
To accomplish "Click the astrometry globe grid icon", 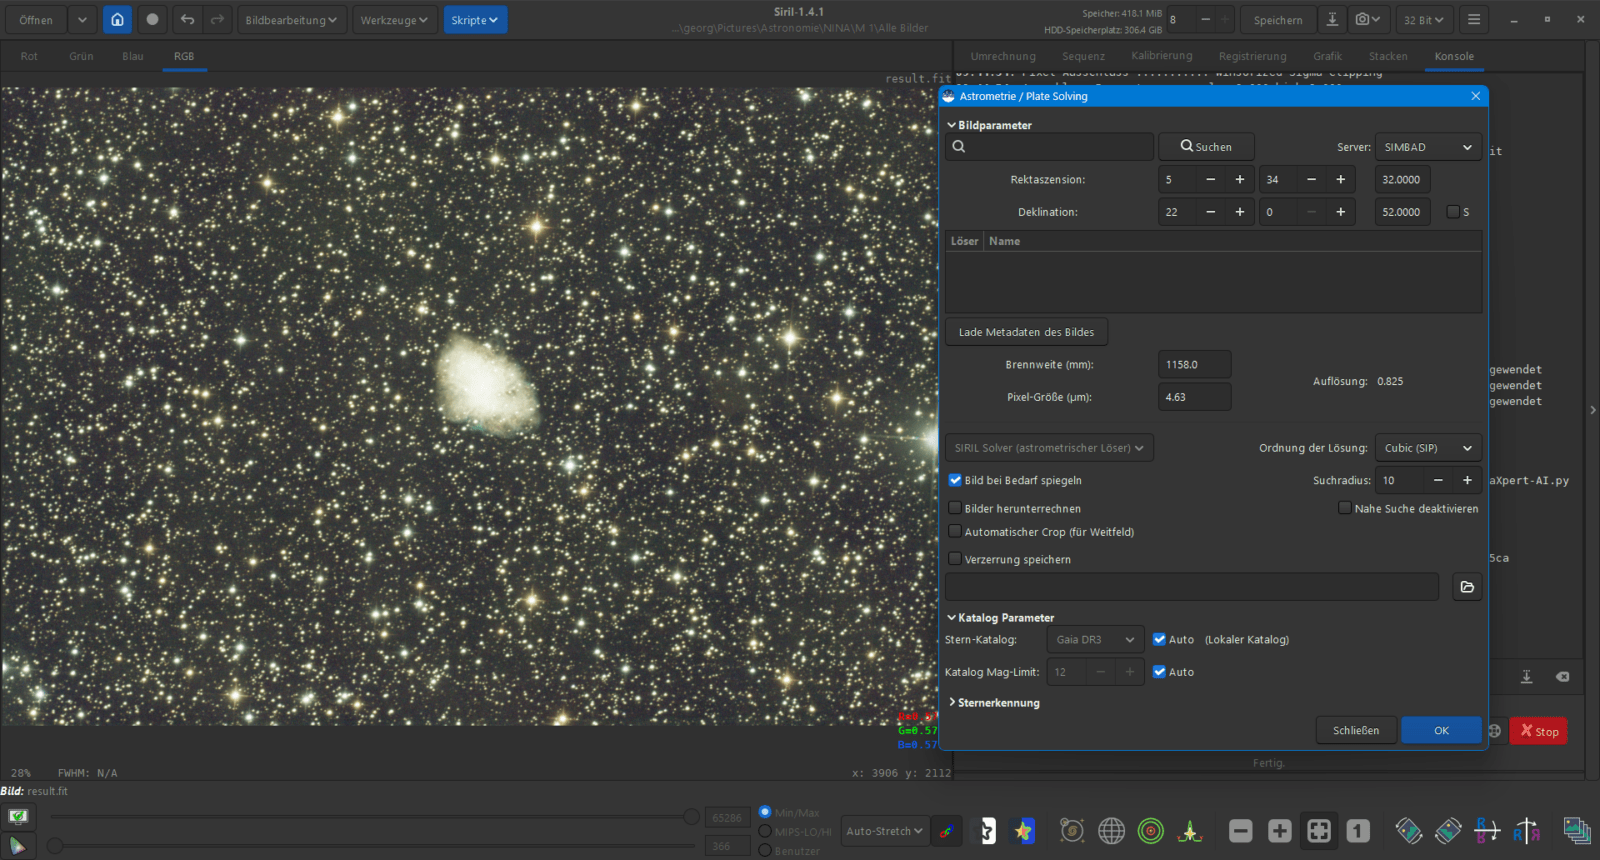I will click(1111, 831).
